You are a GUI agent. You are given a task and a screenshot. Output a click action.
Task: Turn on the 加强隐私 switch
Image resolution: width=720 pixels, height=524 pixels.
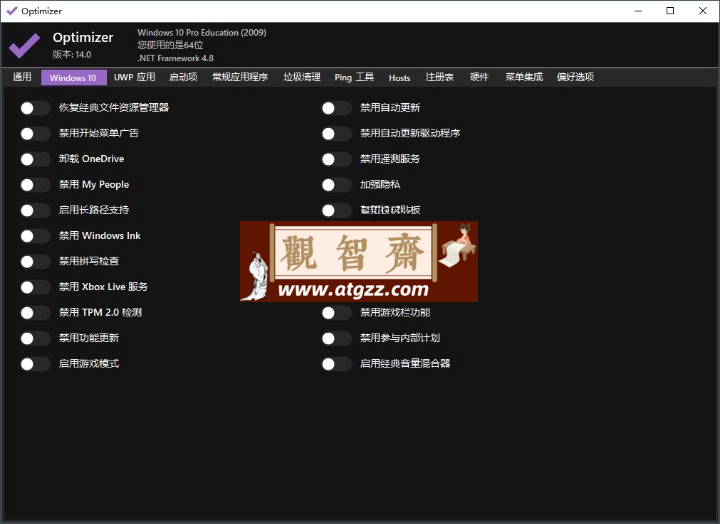coord(337,185)
